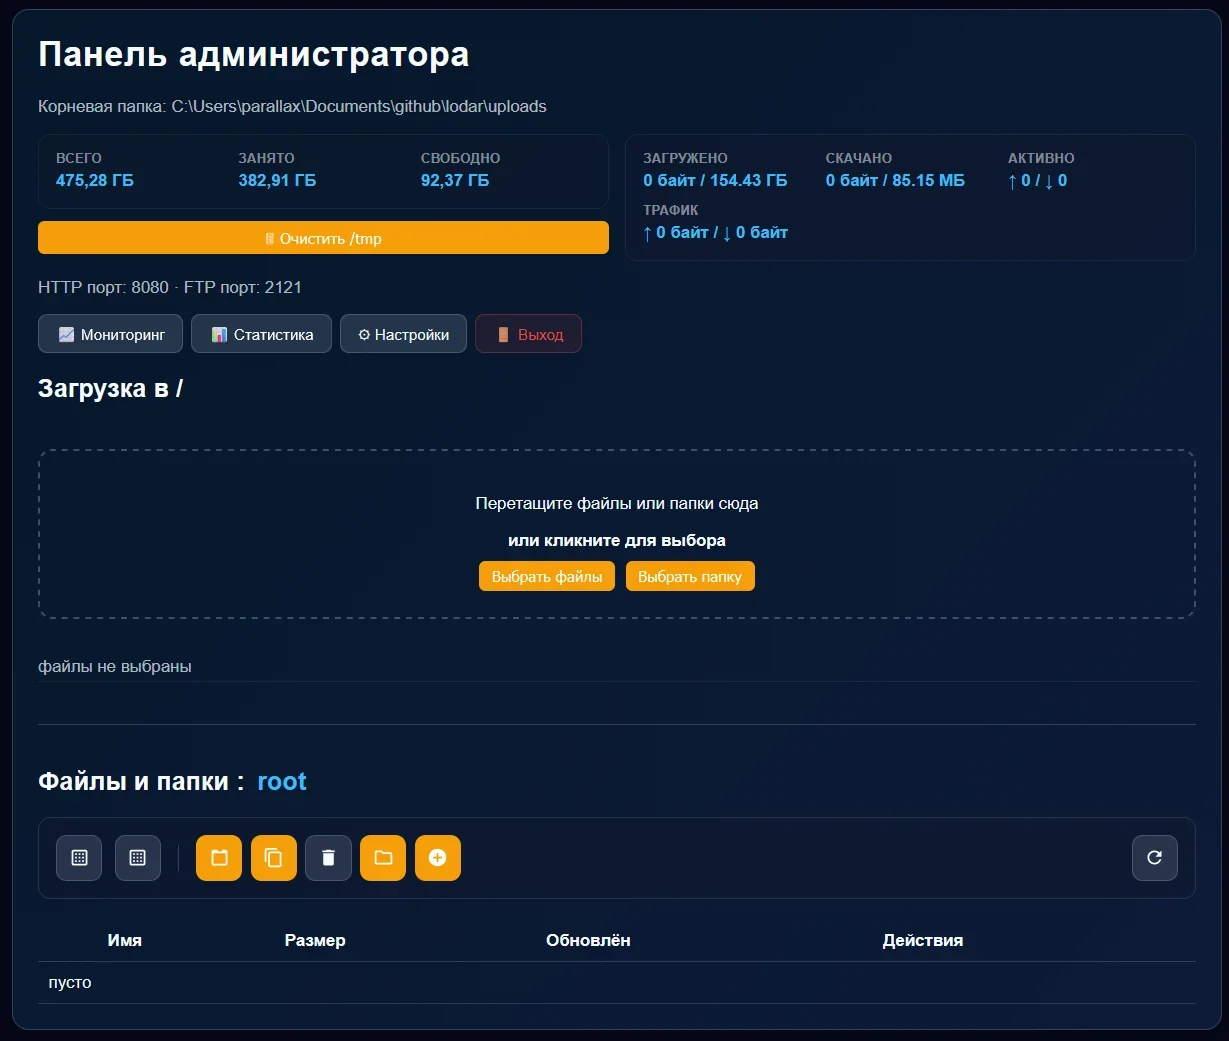Click the root folder path 'C:\Users\parallax\Documents\github\lodar\uploads'
1229x1041 pixels.
359,106
